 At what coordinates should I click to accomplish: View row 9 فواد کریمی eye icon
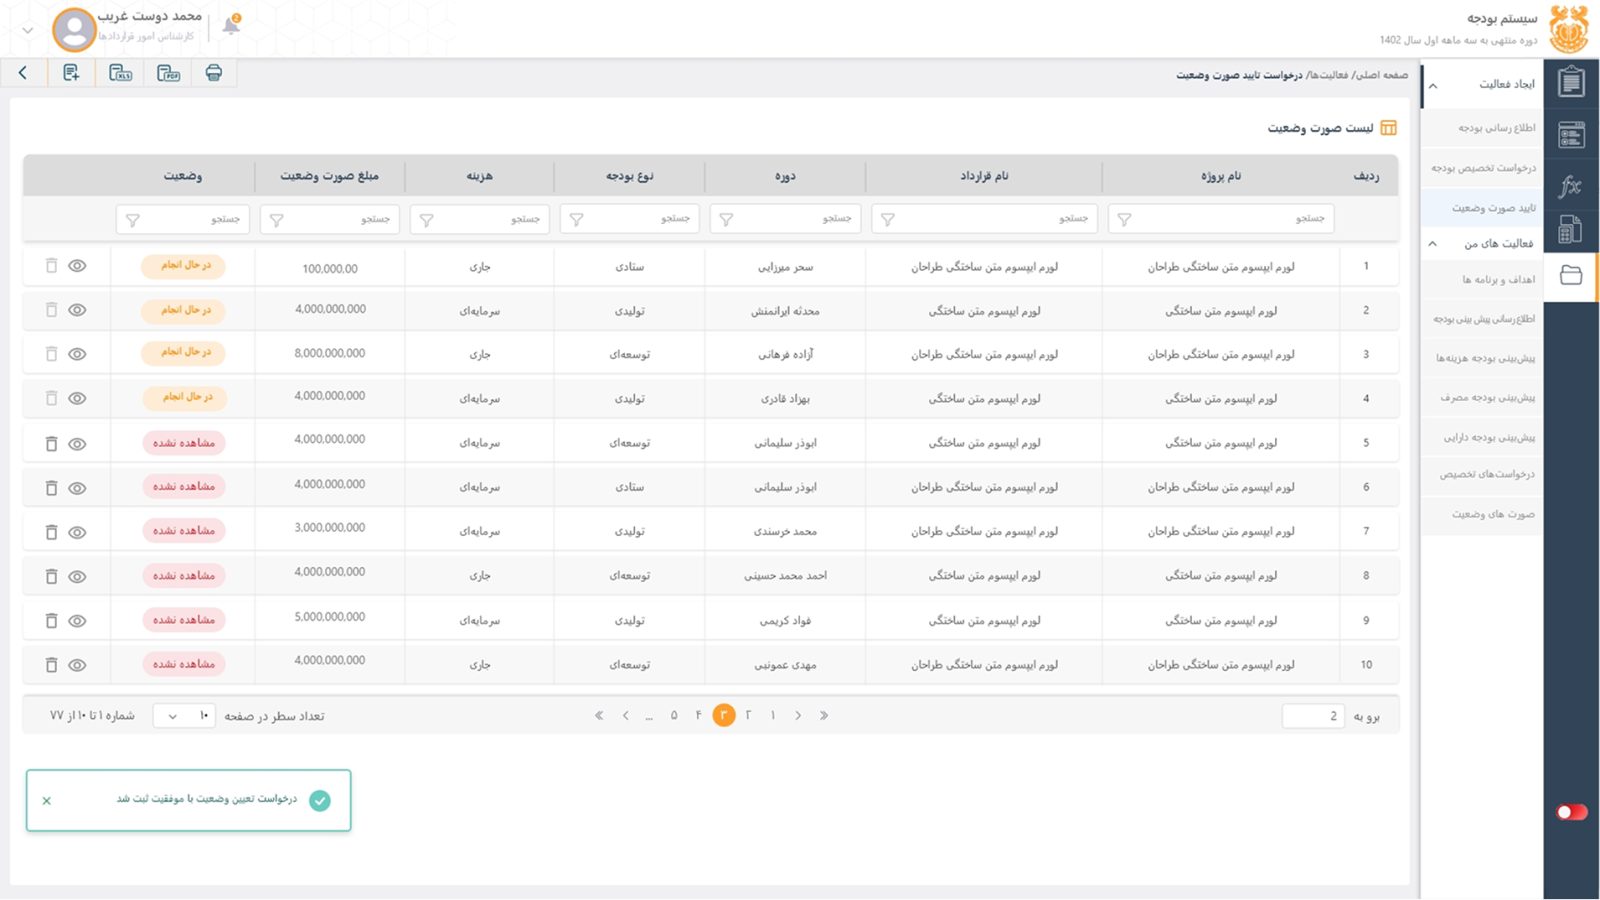click(77, 621)
